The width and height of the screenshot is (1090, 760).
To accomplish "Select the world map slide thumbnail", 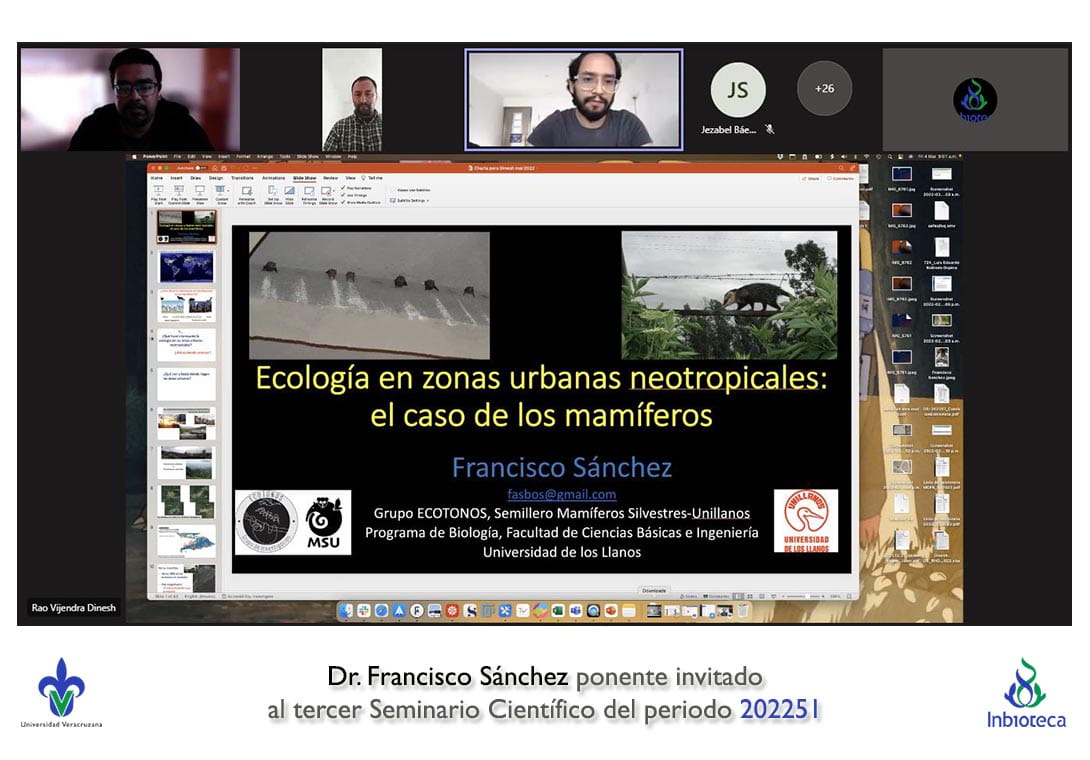I will pyautogui.click(x=186, y=266).
